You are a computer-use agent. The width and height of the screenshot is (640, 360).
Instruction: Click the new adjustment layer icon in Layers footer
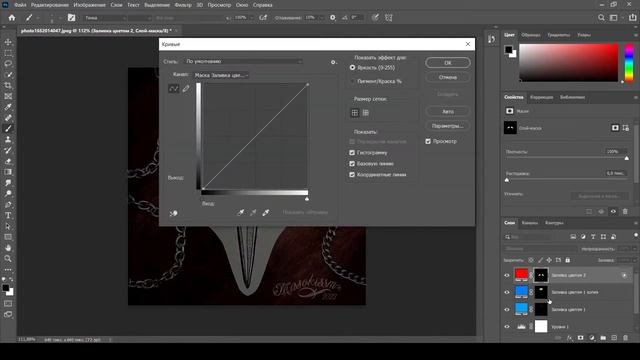click(x=592, y=338)
